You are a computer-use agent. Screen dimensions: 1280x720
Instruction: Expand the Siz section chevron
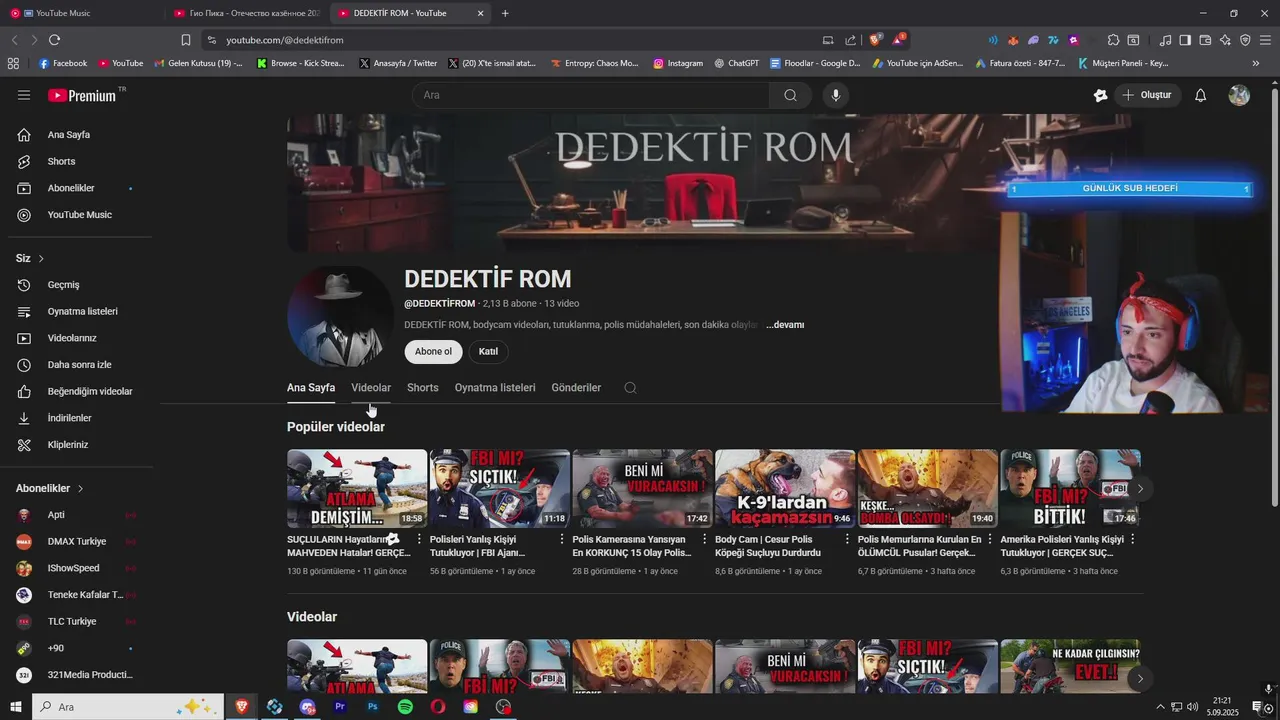(x=41, y=259)
